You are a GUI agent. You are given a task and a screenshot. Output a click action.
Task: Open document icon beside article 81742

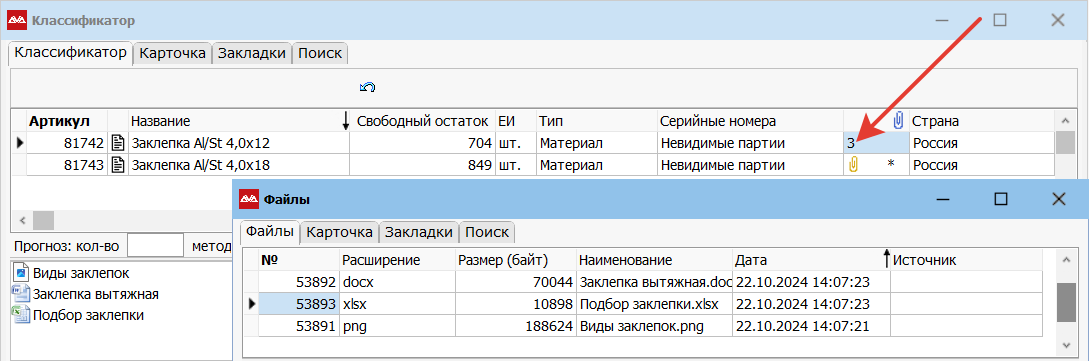[118, 144]
